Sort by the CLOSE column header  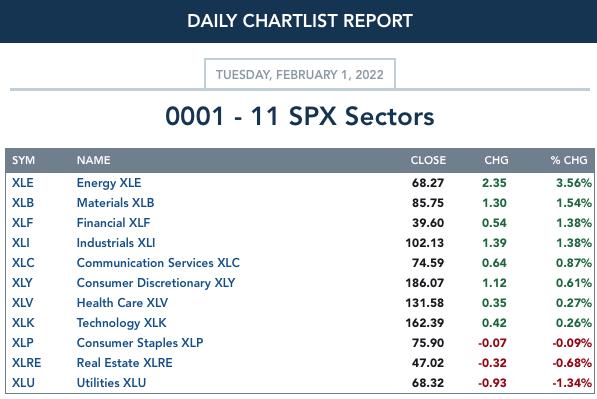coord(428,160)
